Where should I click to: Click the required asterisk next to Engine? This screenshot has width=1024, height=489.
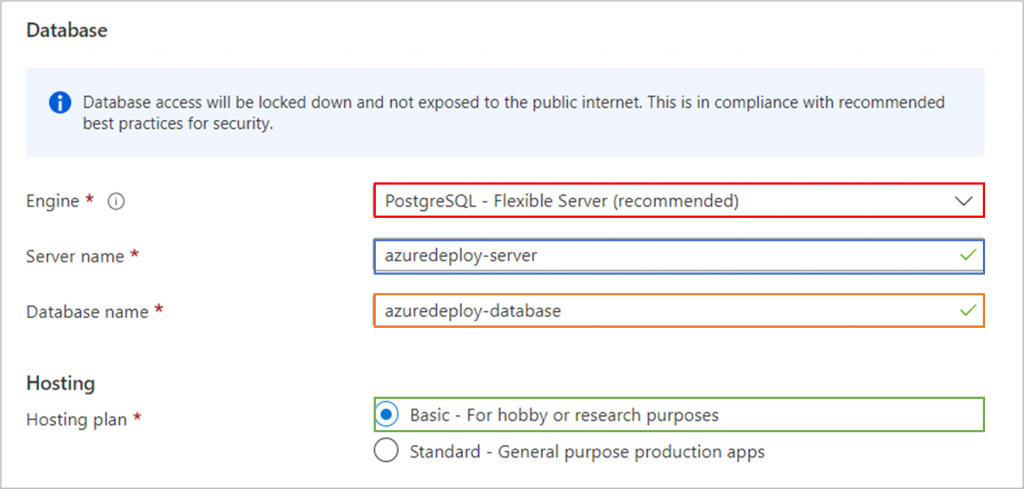pyautogui.click(x=90, y=200)
